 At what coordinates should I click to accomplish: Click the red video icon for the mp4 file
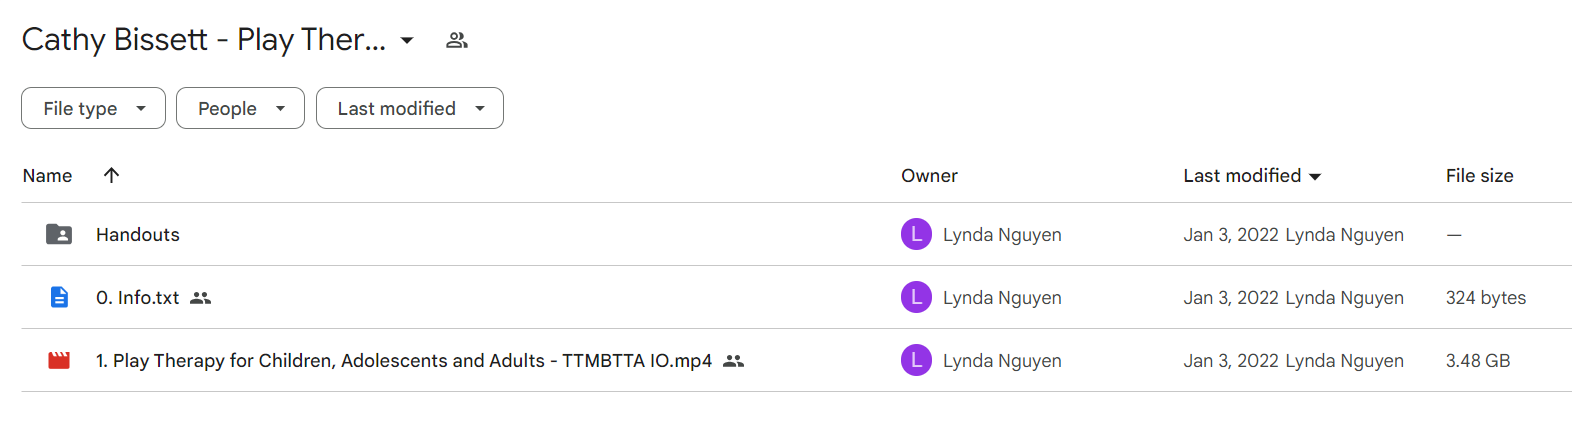tap(59, 360)
